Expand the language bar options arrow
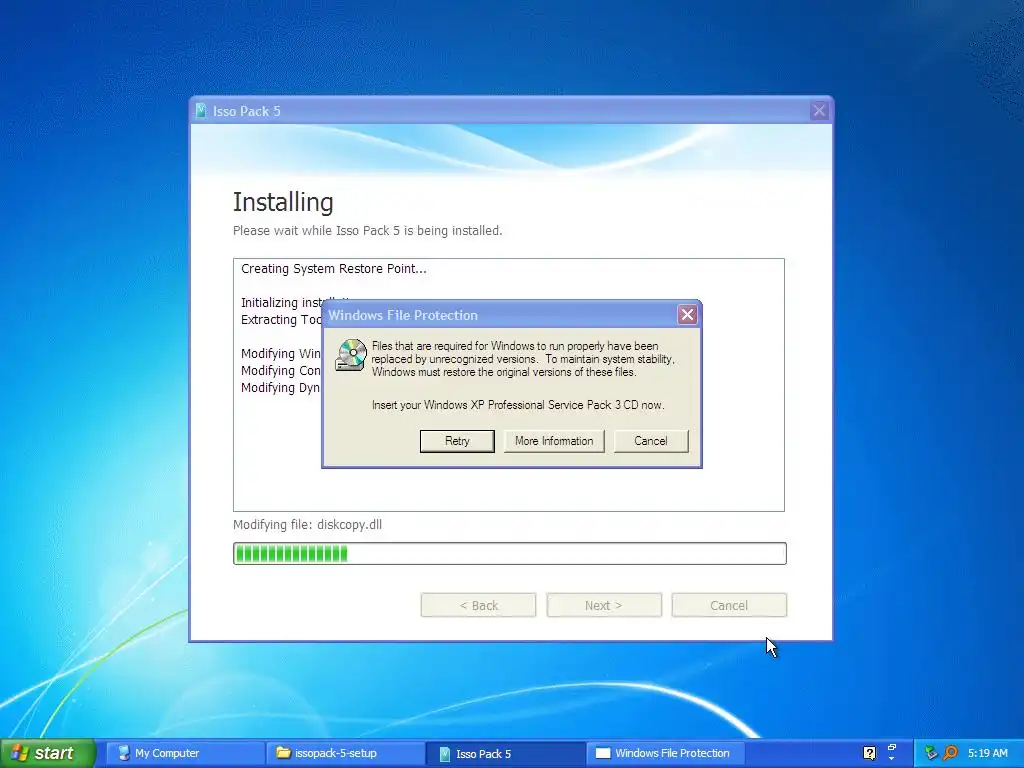1024x768 pixels. (891, 759)
